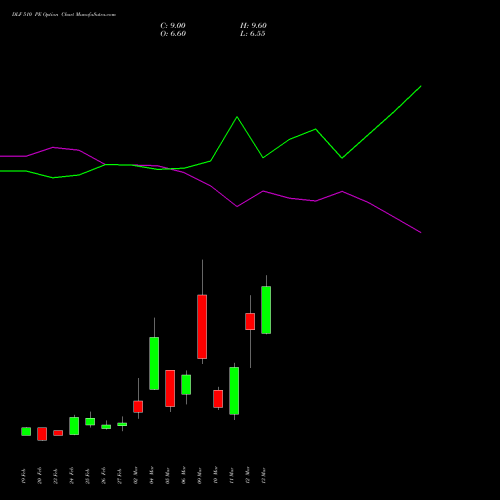This screenshot has height=500, width=500.
Task: Click the '20 Feb' date label
Action: pos(40,476)
